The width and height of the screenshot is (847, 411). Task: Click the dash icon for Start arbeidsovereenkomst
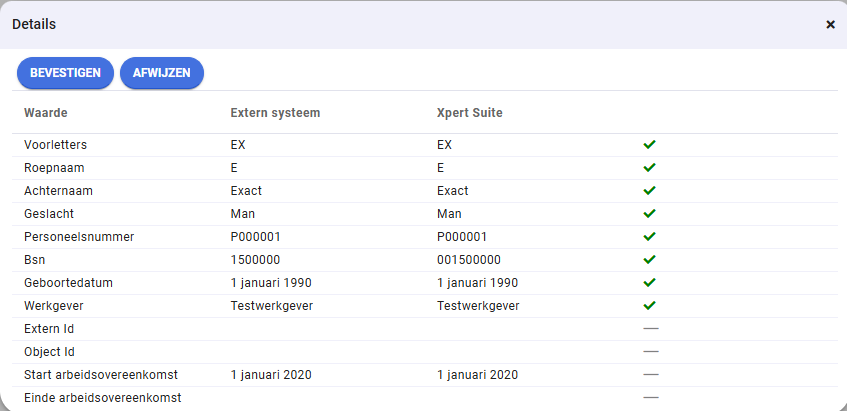[x=651, y=374]
